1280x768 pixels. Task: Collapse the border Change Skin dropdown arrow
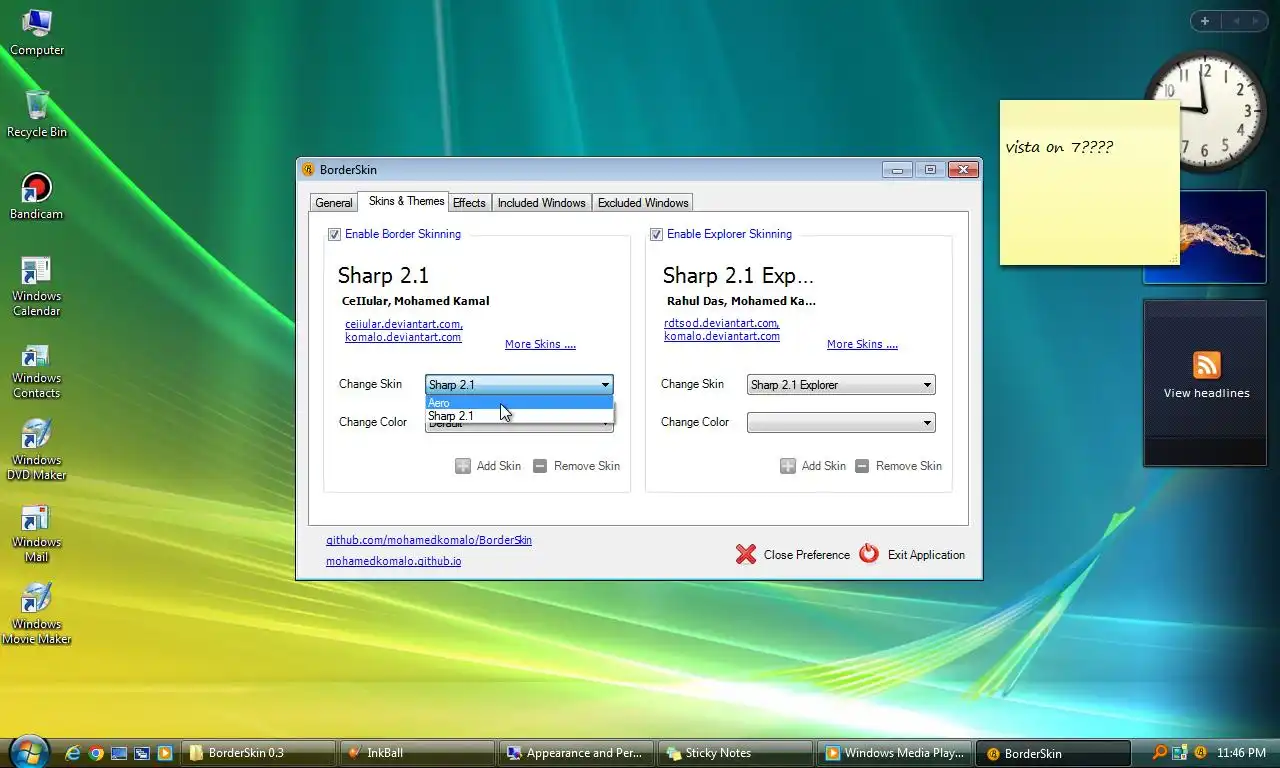coord(605,385)
